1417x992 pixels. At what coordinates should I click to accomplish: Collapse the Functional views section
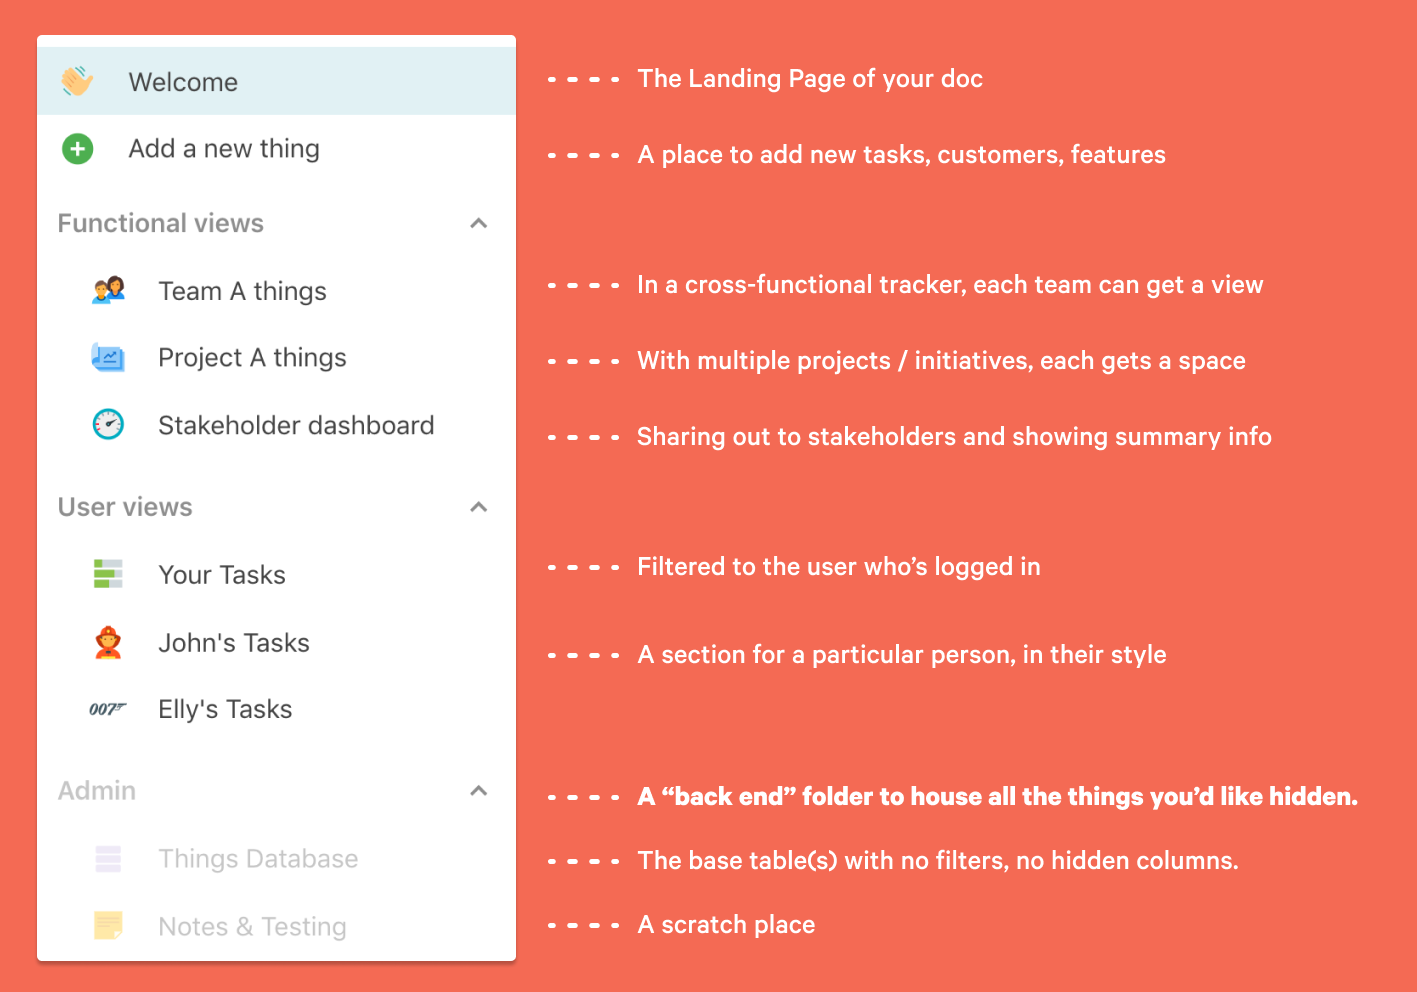(x=479, y=223)
